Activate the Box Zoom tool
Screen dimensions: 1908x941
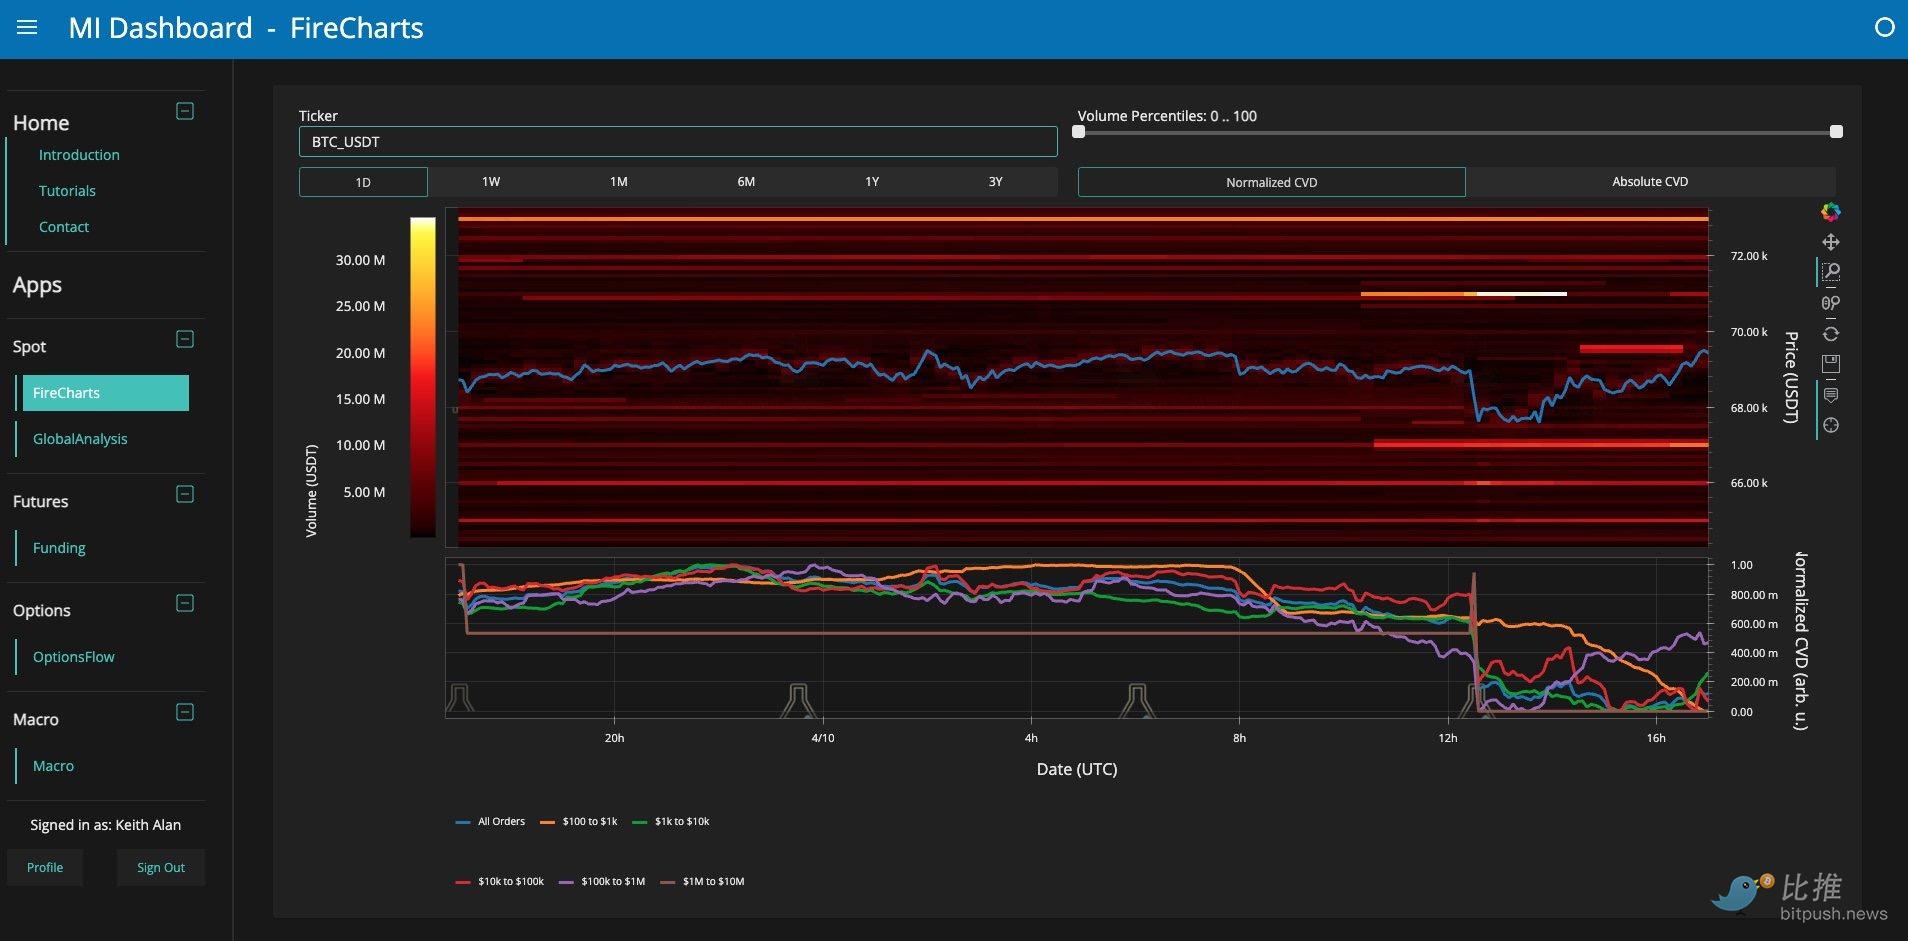click(1830, 272)
